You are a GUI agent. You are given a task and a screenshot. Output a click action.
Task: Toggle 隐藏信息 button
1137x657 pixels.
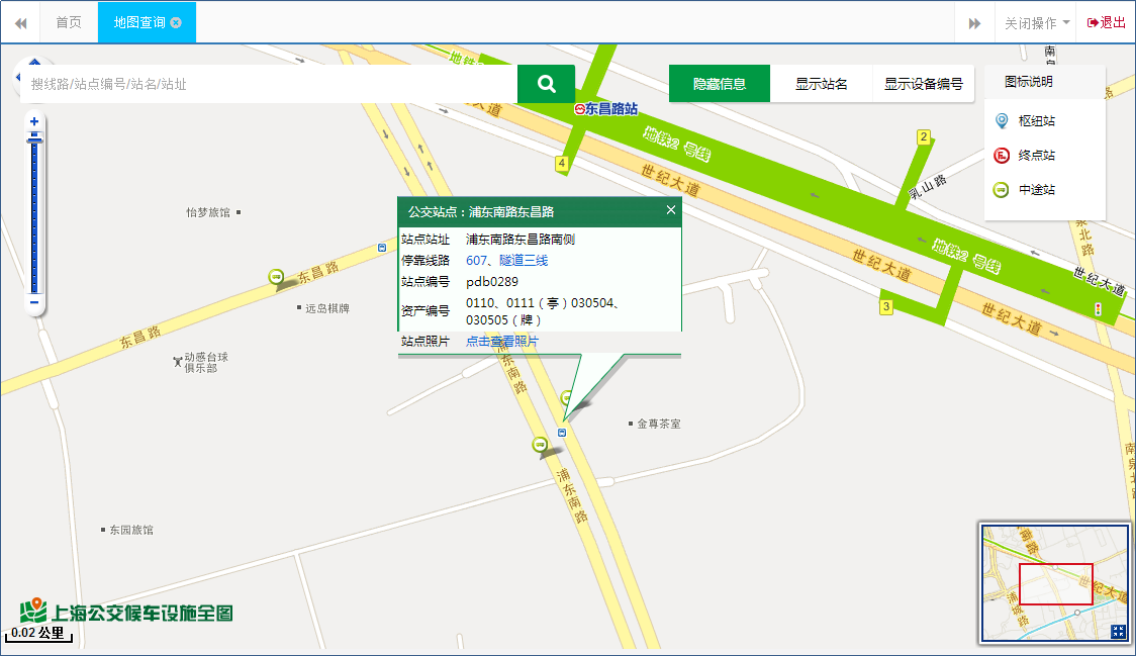(x=719, y=84)
